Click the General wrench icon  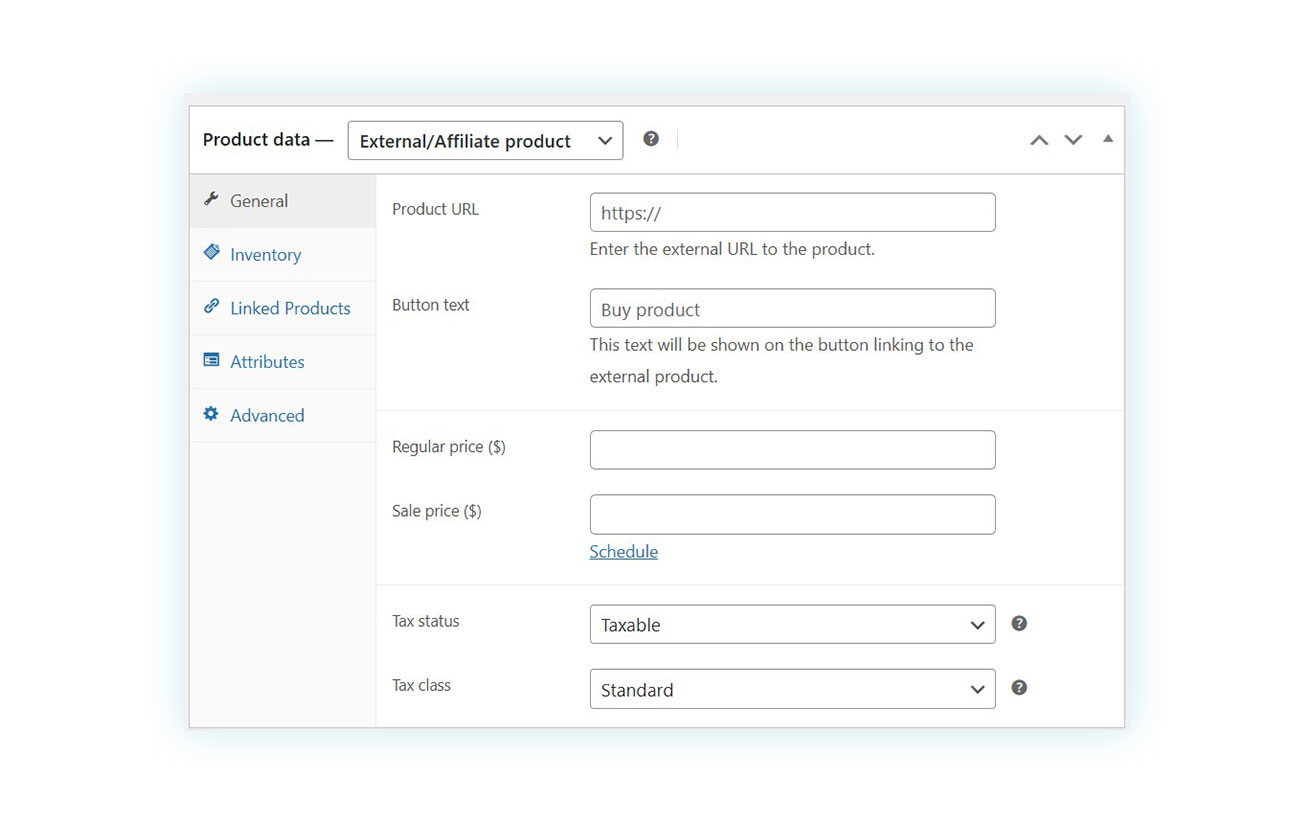point(211,199)
